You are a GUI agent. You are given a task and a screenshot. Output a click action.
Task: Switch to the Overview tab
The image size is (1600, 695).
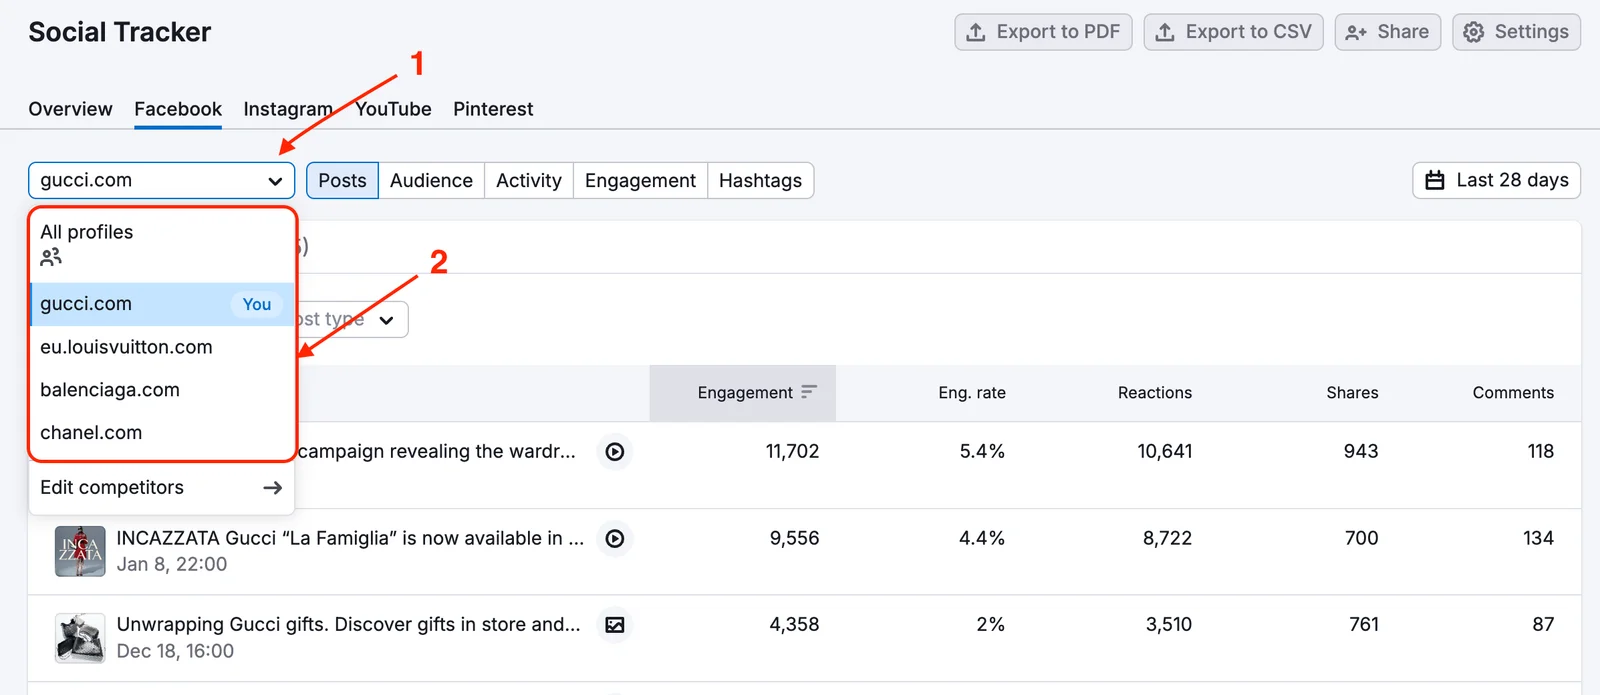coord(70,109)
